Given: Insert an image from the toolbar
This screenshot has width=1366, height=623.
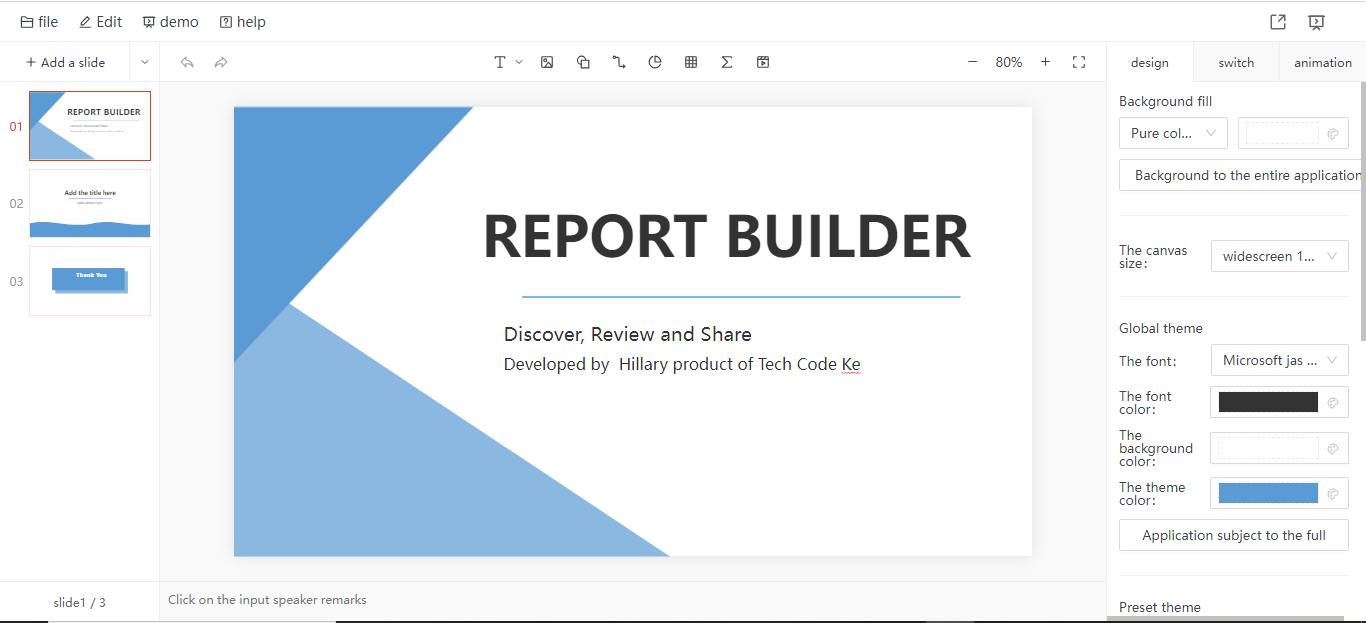Looking at the screenshot, I should coord(547,61).
